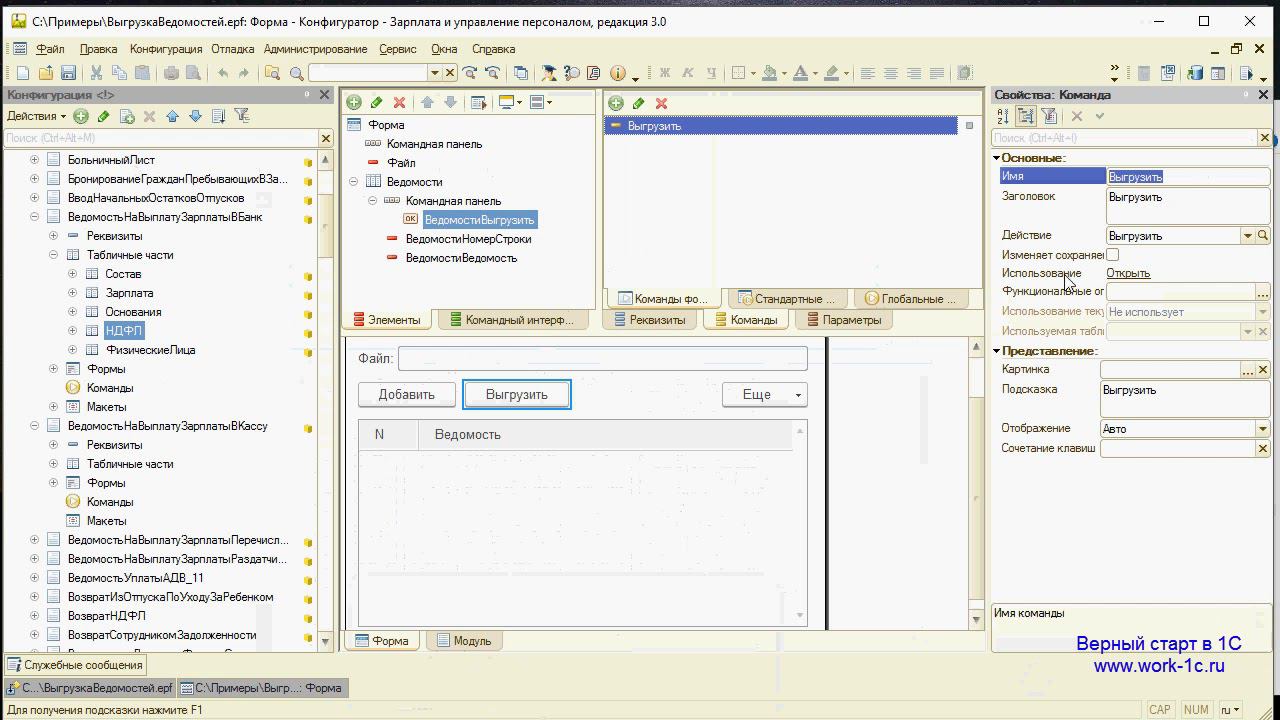Screen dimensions: 1280x720
Task: Click the Выгрузить button on form preview
Action: point(517,395)
